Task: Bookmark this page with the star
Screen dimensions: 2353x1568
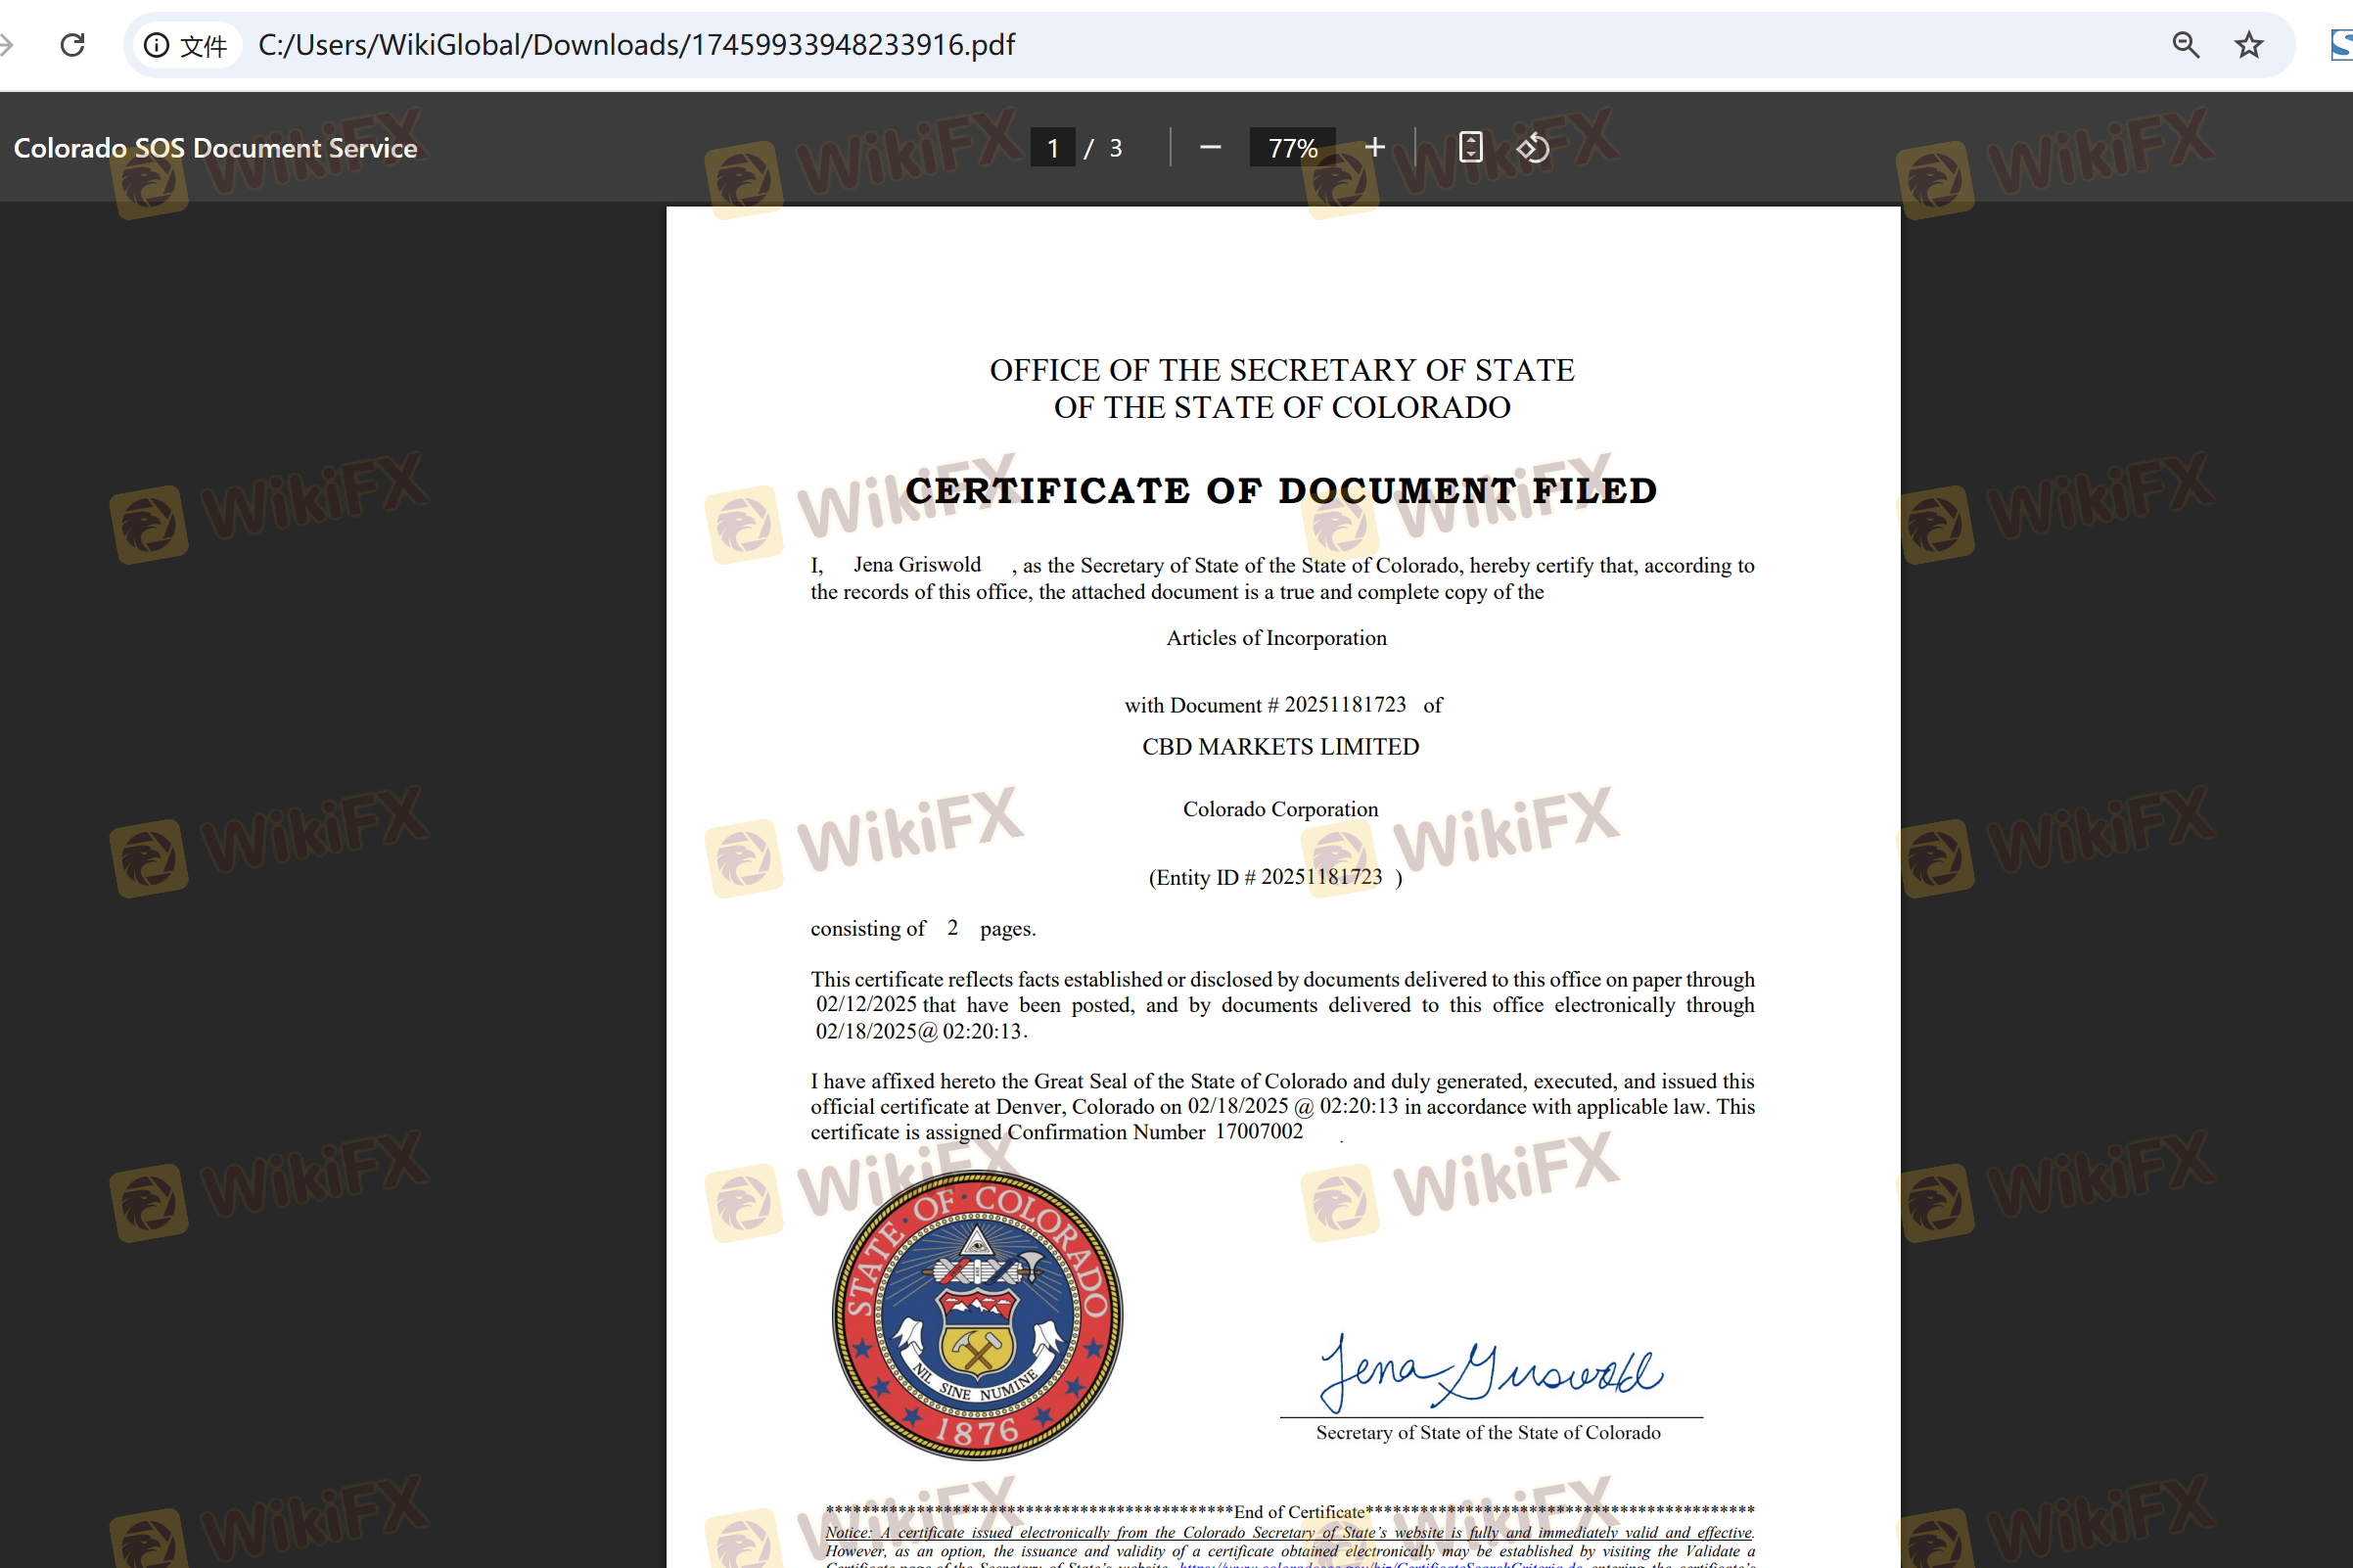Action: tap(2248, 45)
